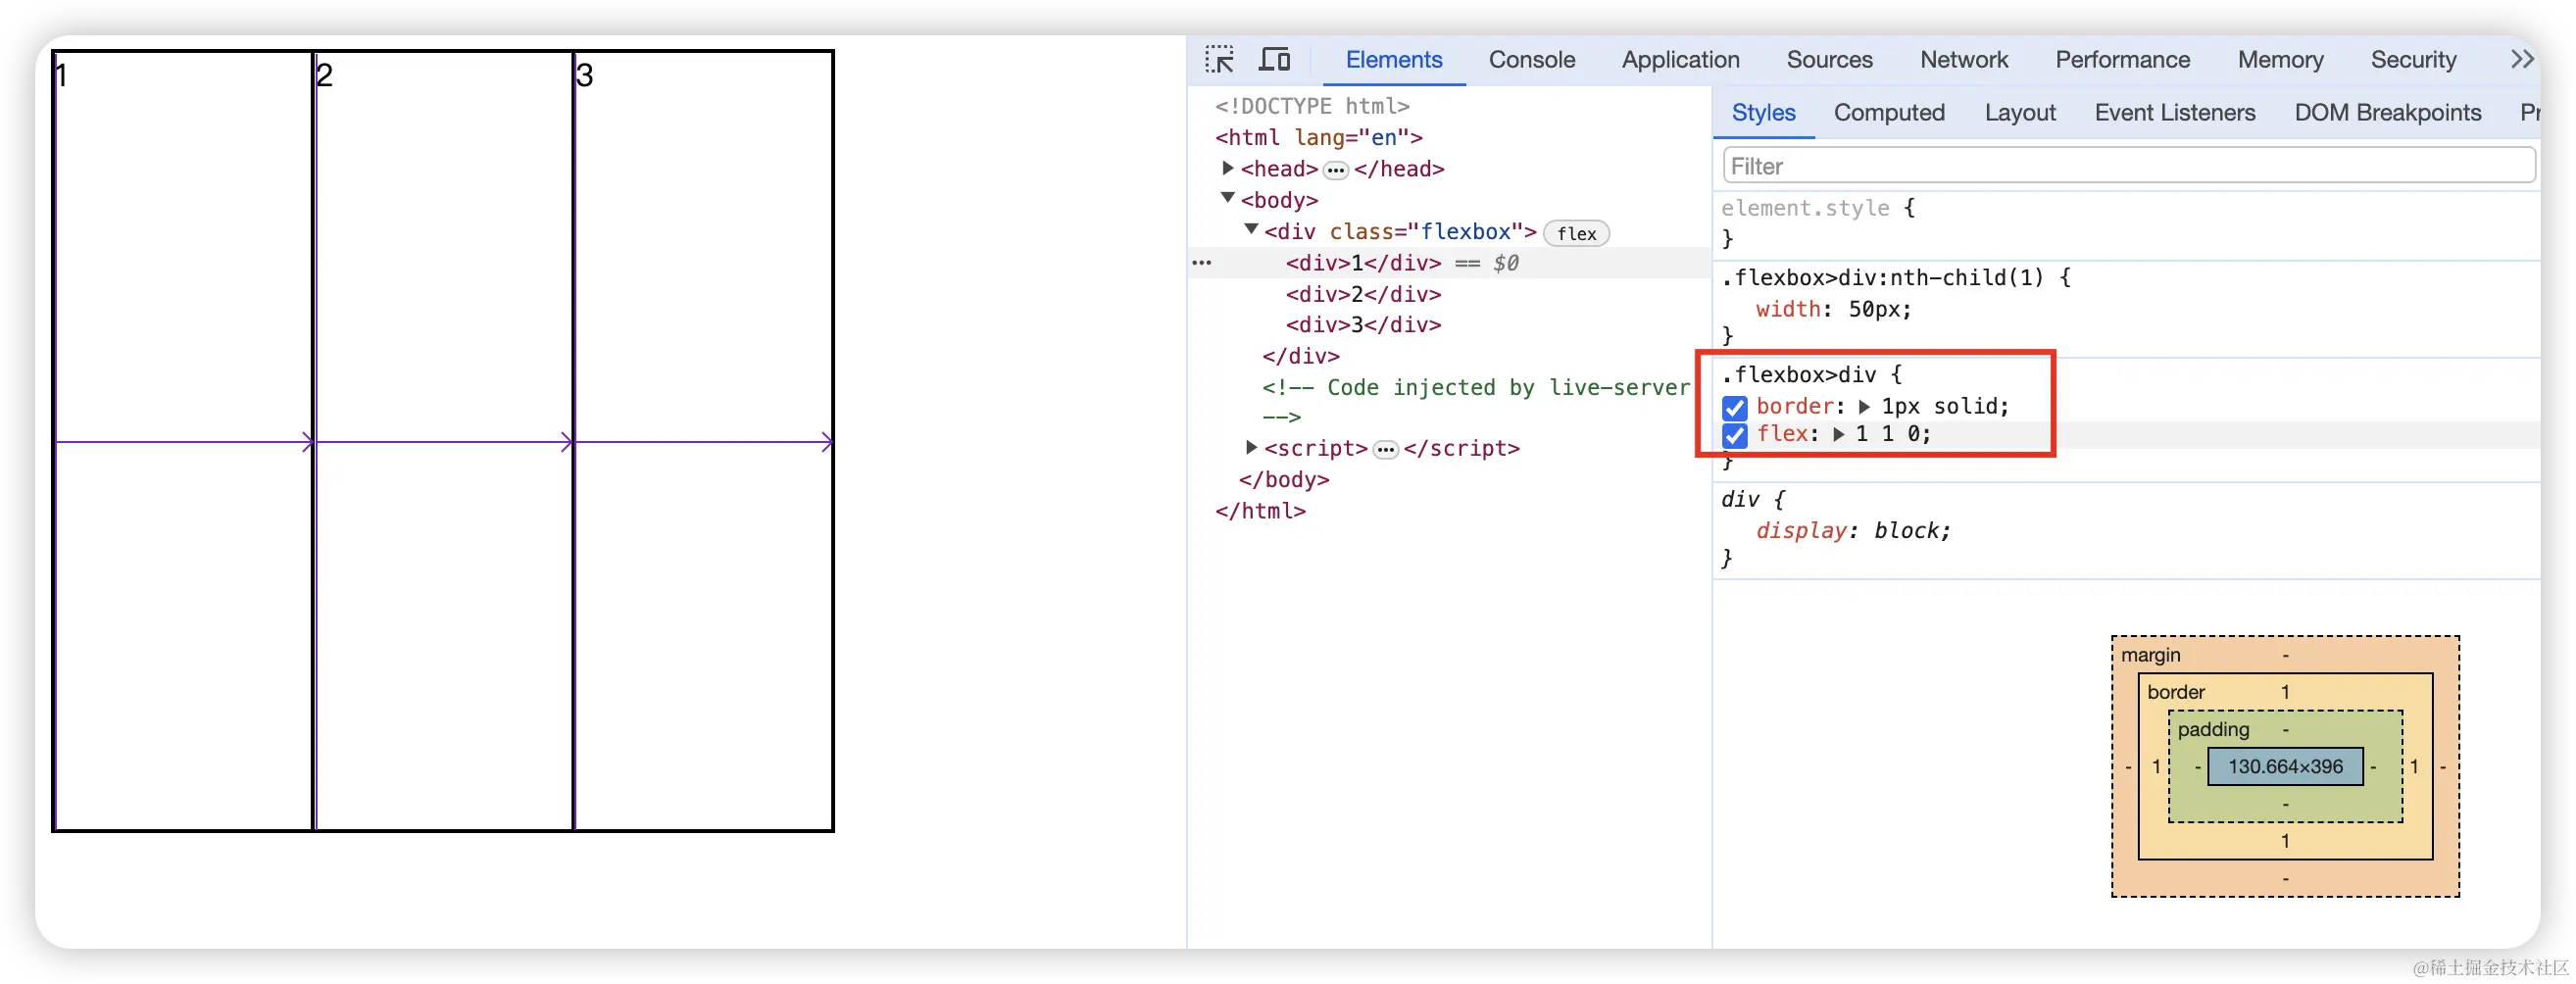This screenshot has width=2576, height=984.
Task: Expand collapsed head ellipsis badge
Action: [x=1335, y=170]
